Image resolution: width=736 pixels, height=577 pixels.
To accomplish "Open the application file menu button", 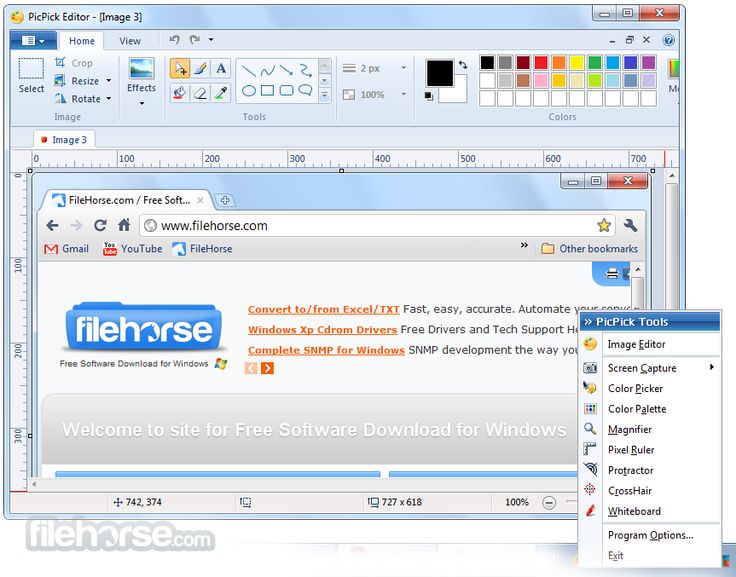I will click(x=33, y=41).
